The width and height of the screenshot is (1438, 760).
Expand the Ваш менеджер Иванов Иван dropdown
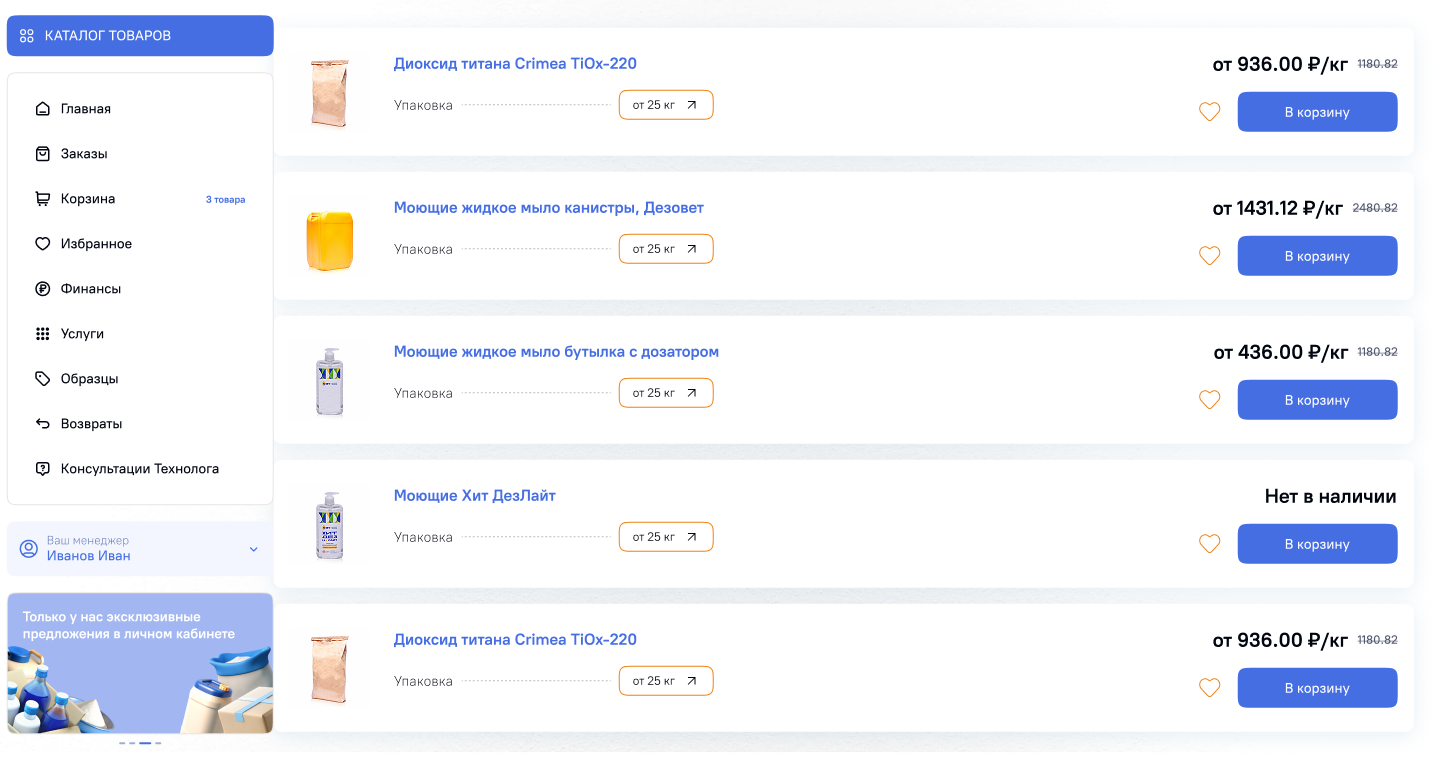coord(253,549)
